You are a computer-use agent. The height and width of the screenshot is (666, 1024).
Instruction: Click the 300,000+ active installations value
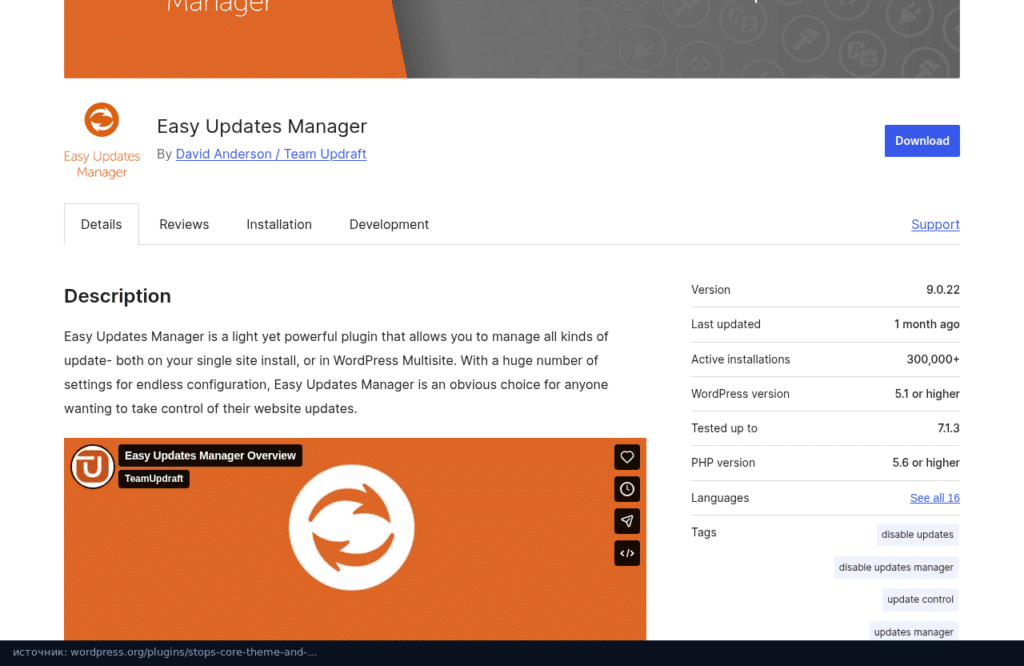[933, 360]
